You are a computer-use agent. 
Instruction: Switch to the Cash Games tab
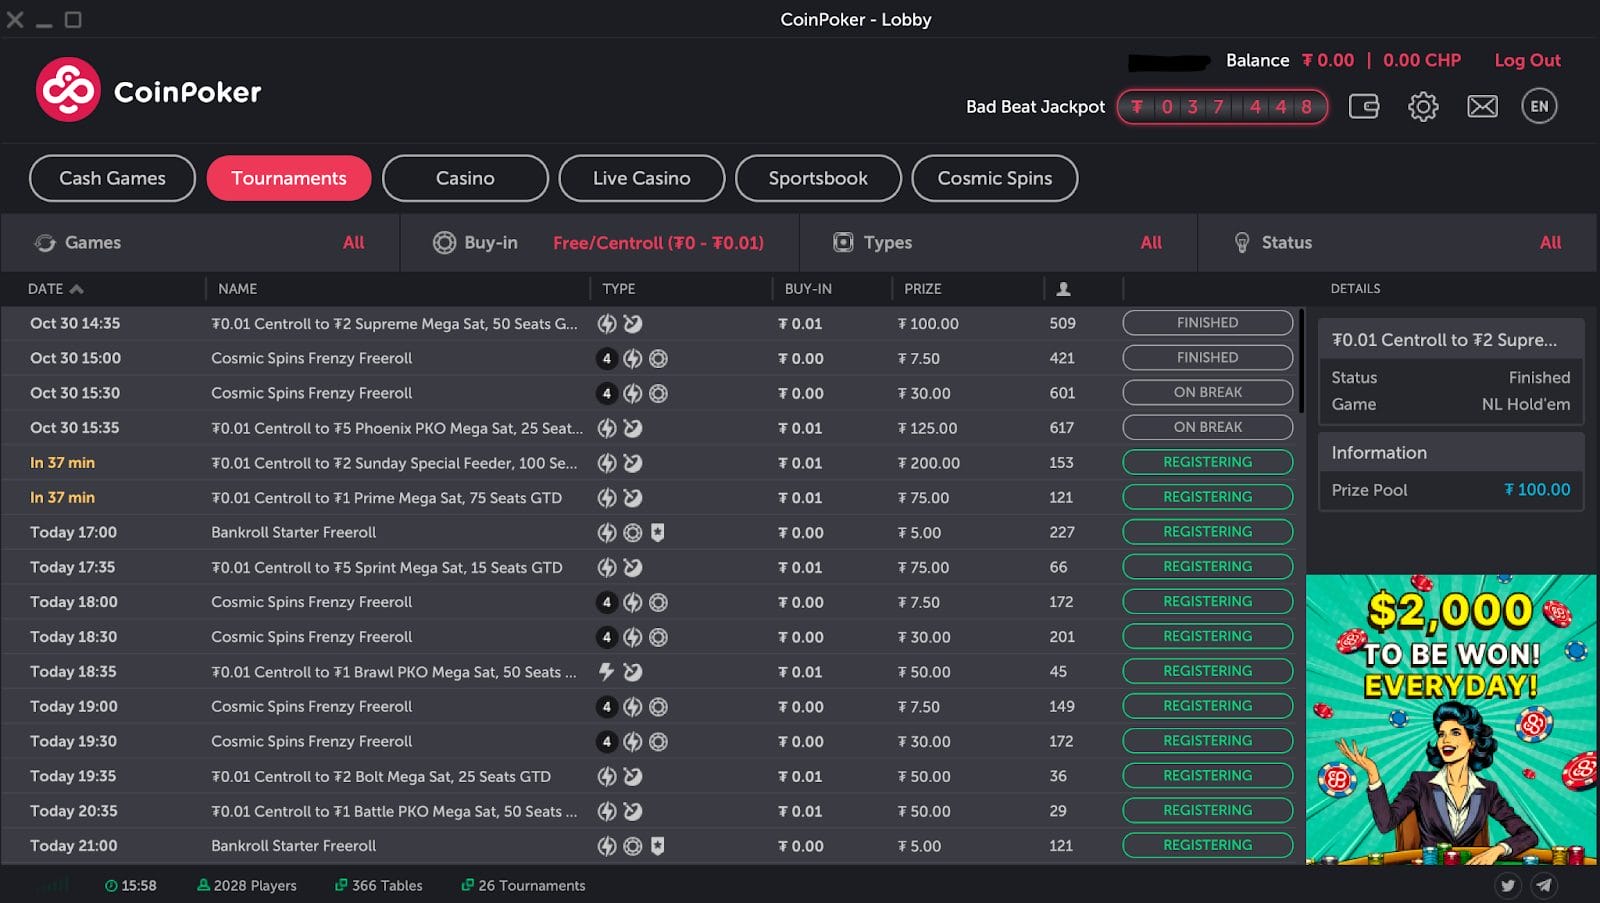(112, 178)
